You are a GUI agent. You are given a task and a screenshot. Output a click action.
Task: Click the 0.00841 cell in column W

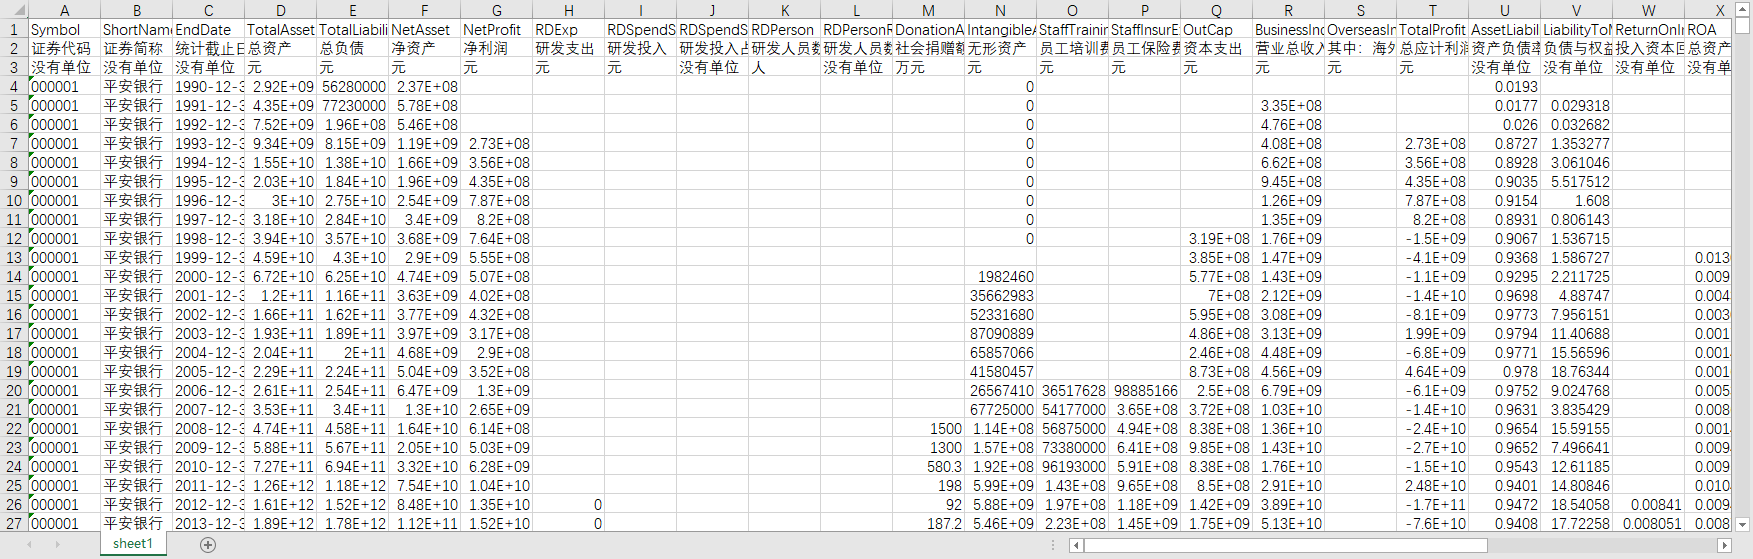click(x=1649, y=505)
